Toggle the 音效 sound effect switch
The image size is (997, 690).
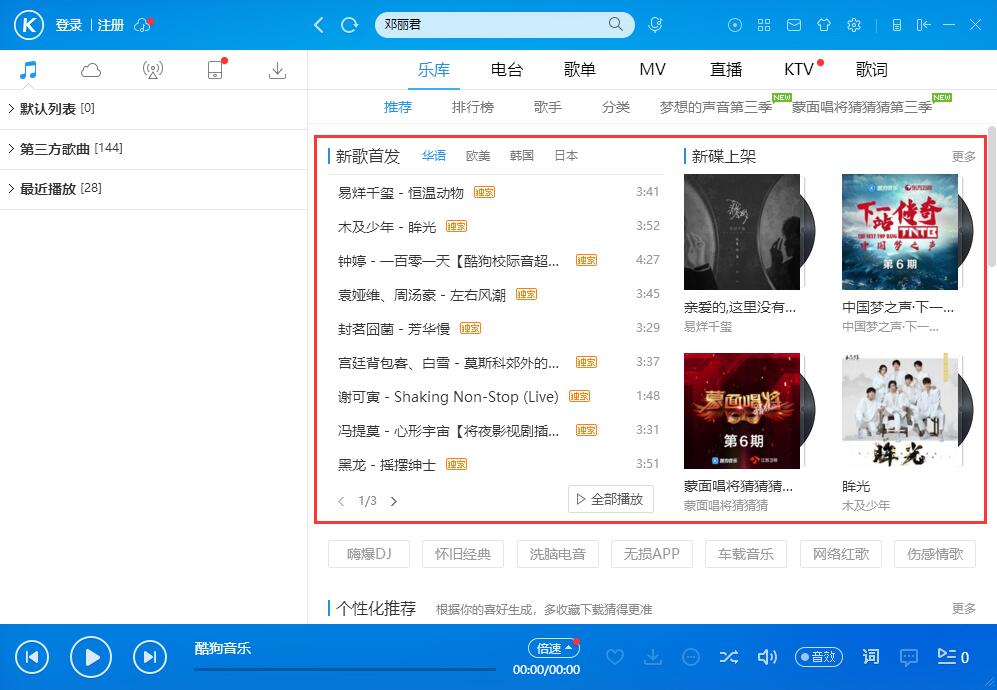click(818, 657)
